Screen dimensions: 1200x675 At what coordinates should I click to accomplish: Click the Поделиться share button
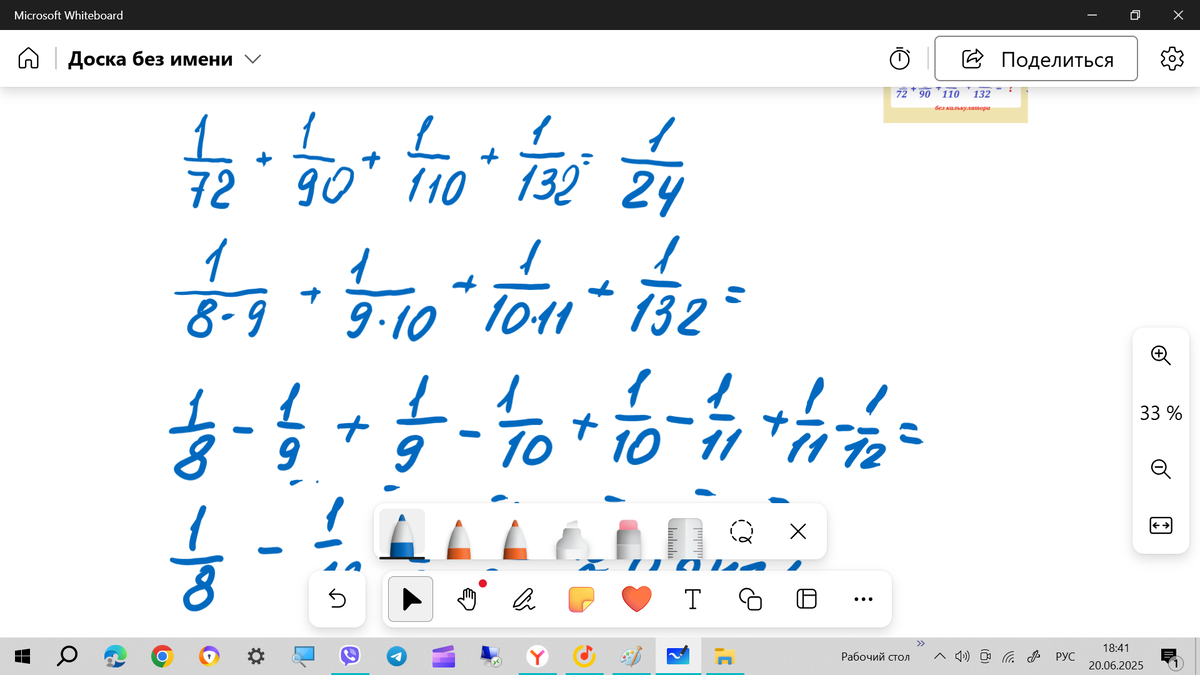[1036, 59]
